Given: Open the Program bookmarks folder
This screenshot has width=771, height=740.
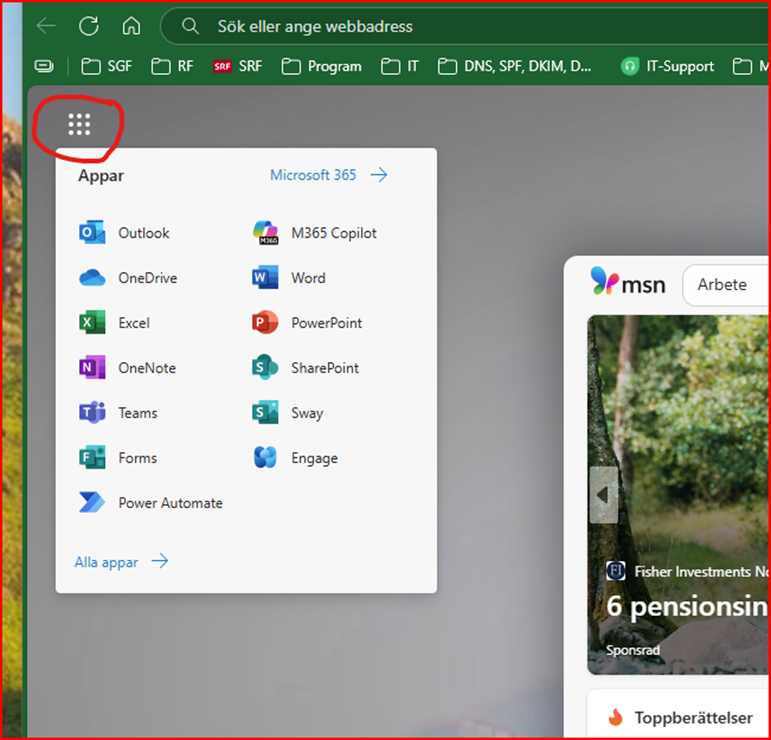Looking at the screenshot, I should (322, 66).
